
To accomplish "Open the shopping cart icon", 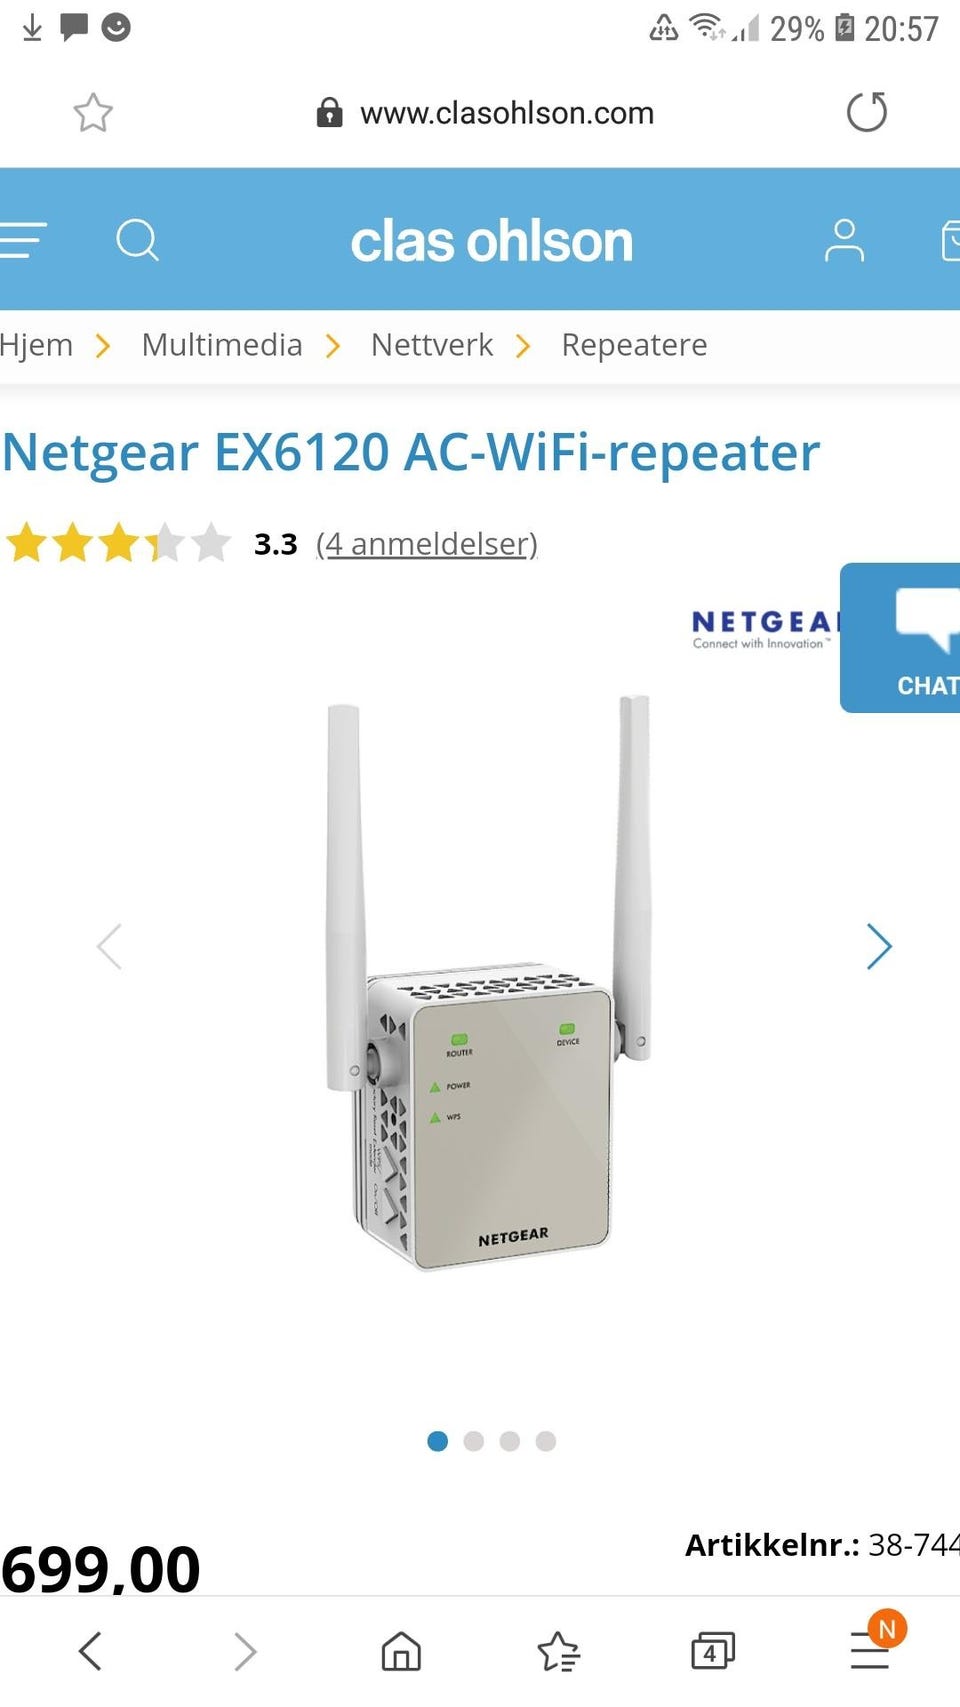I will pos(950,241).
